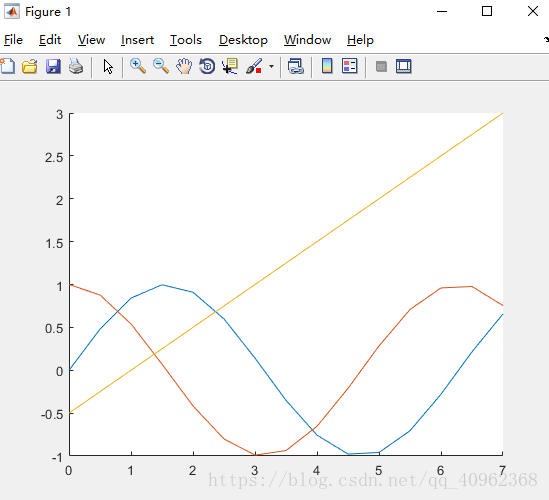Click the x-axis label 5
The width and height of the screenshot is (549, 500).
tap(378, 471)
